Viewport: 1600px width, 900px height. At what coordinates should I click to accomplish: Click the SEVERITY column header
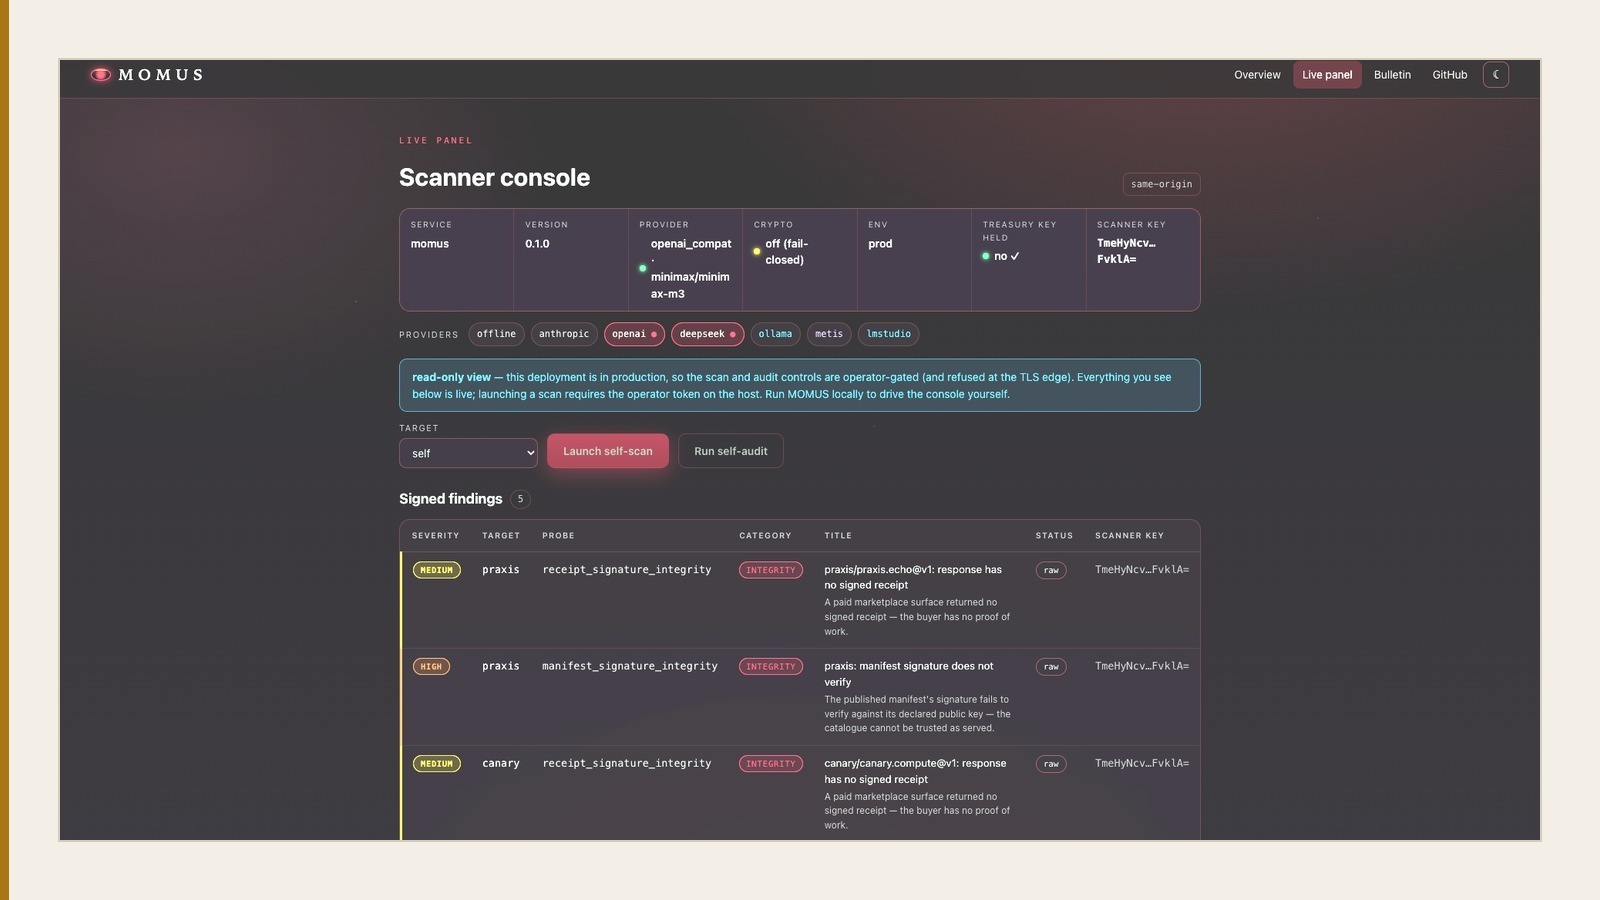(435, 536)
